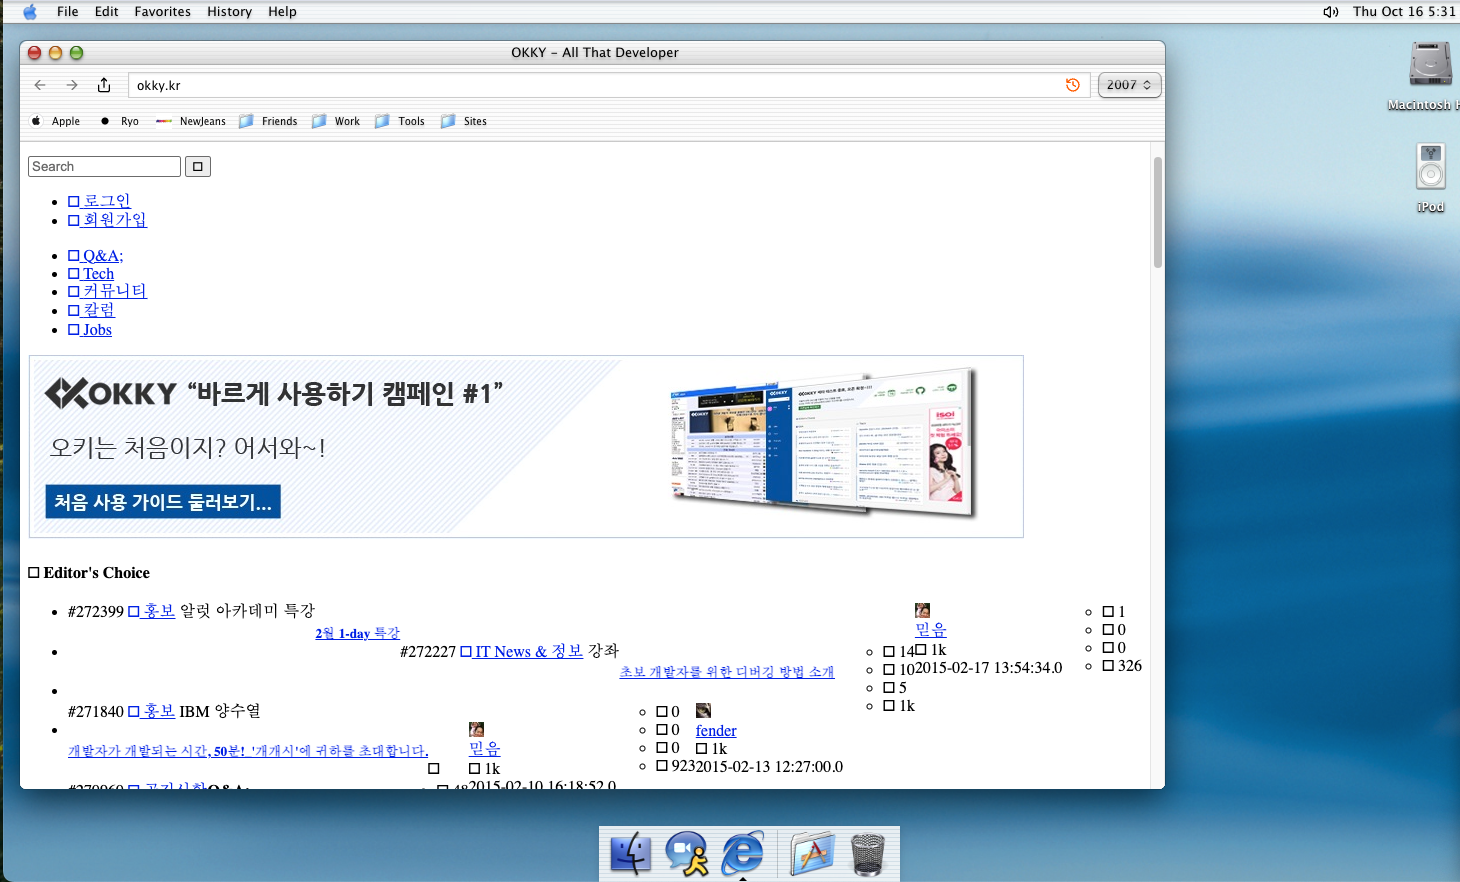Click the timestamp 2015-02-17 13:54:34.0

point(988,668)
